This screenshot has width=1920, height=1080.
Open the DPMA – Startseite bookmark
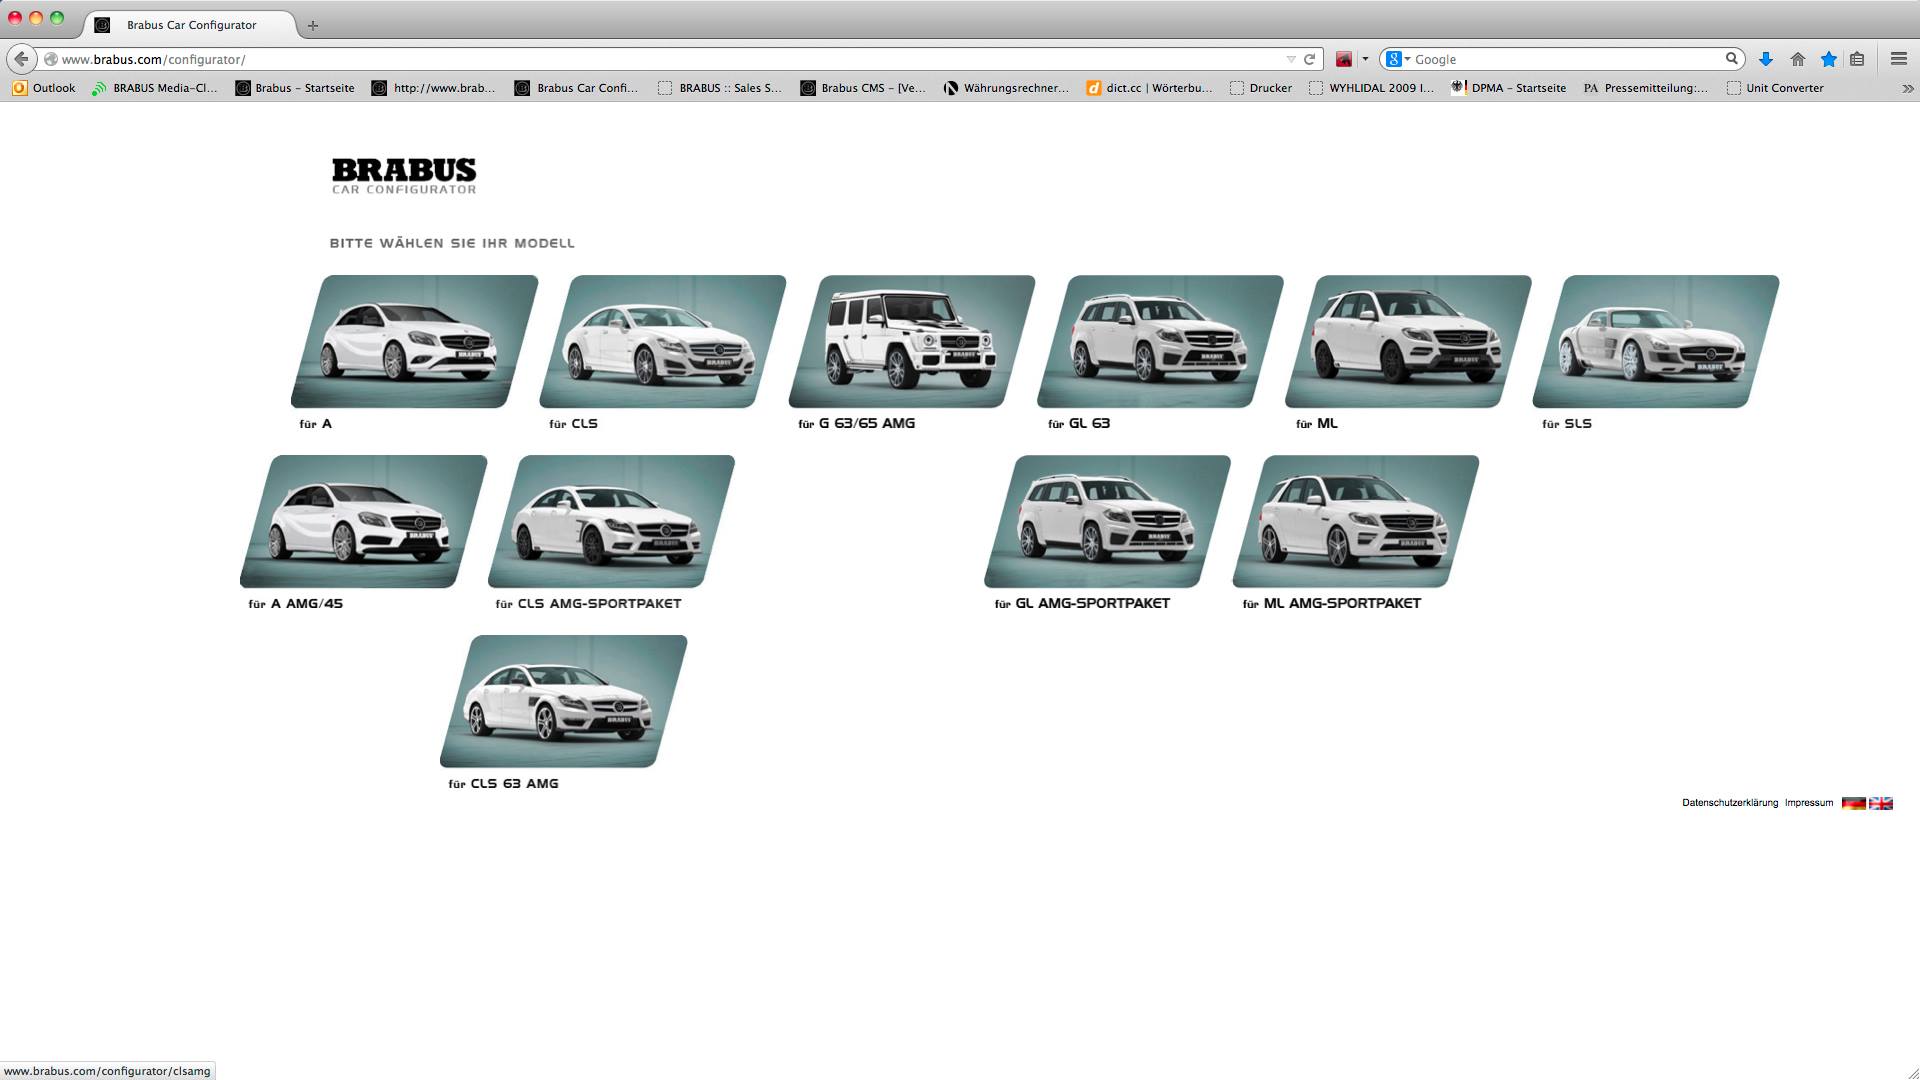(1509, 88)
